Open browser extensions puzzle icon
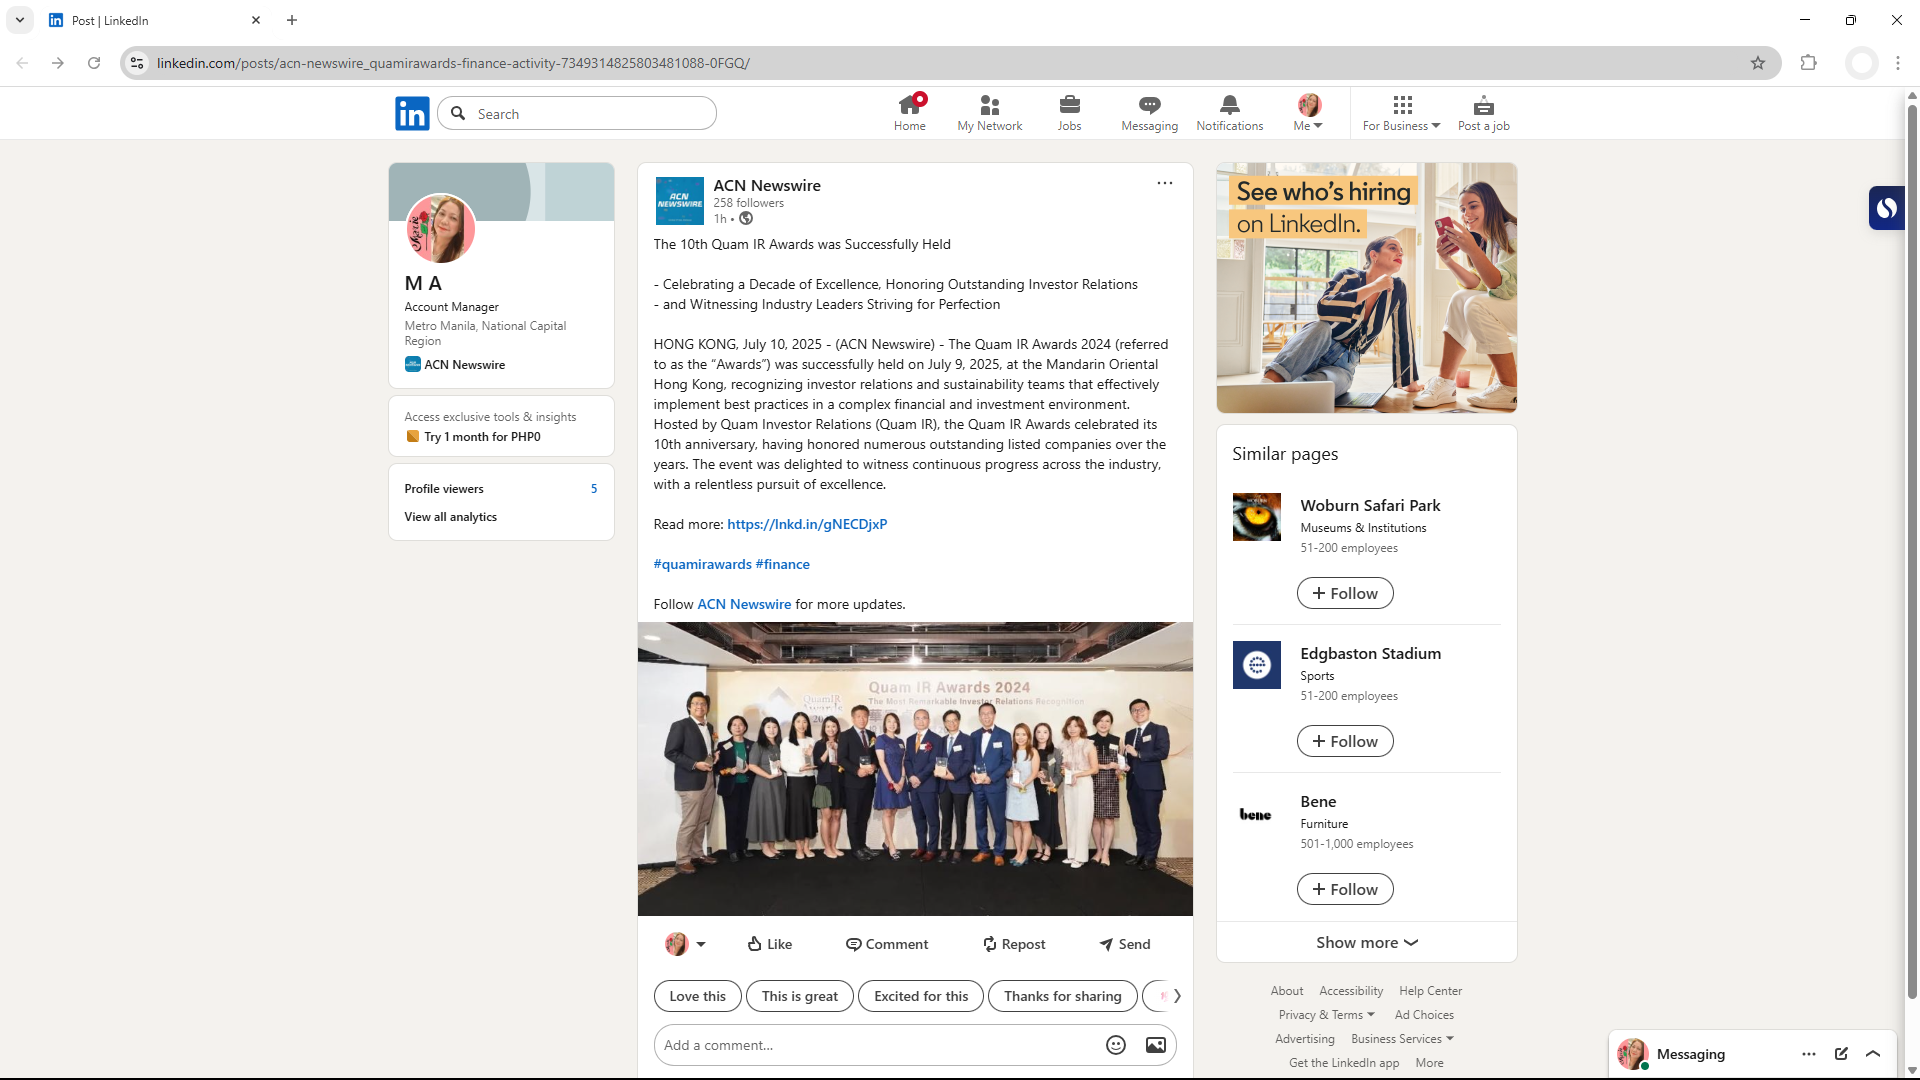Screen dimensions: 1920x1080 click(1808, 63)
